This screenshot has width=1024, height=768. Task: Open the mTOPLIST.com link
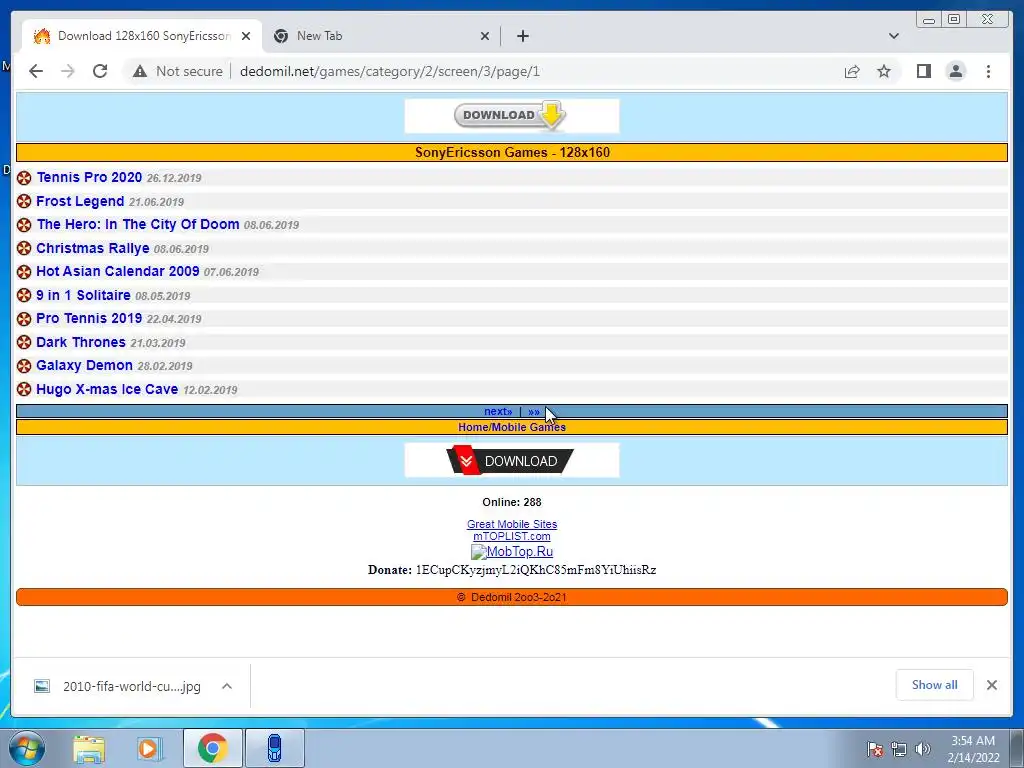tap(512, 536)
